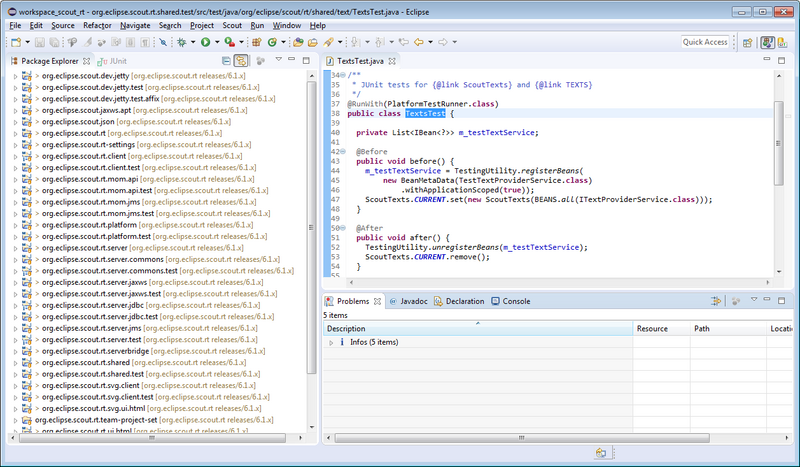Click the Search flashlight icon in the toolbar
This screenshot has width=800, height=467.
[328, 42]
